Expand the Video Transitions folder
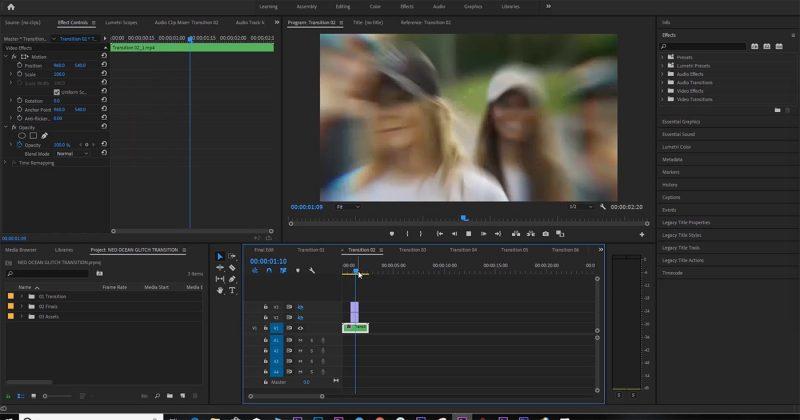 pyautogui.click(x=664, y=100)
